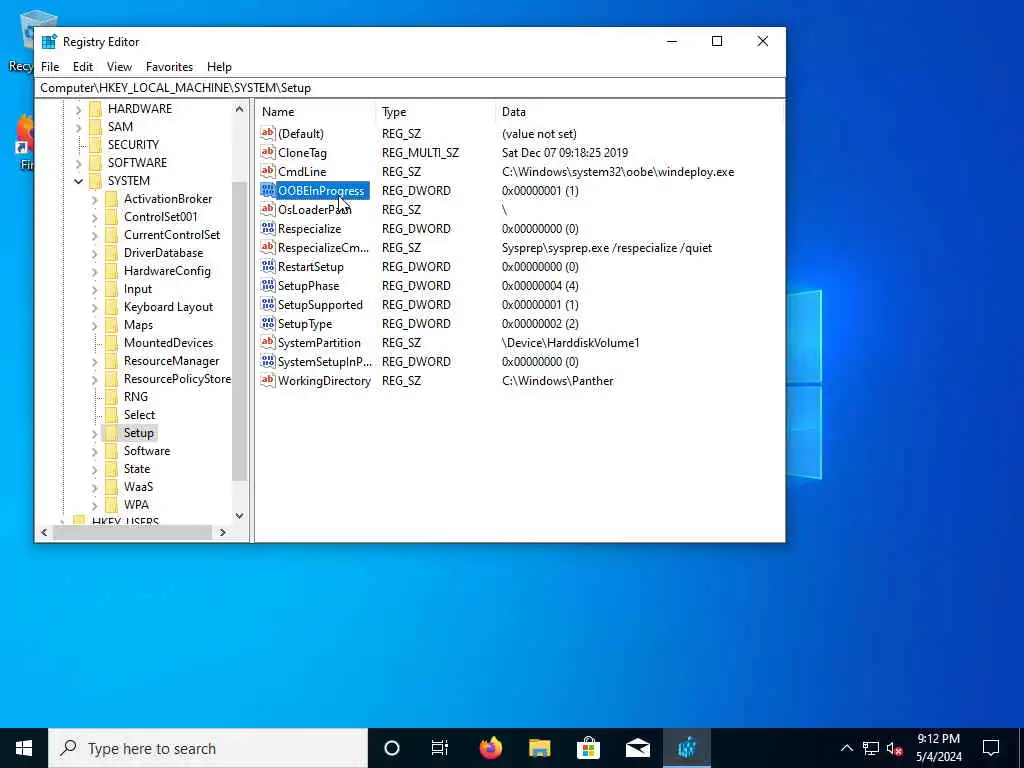
Task: Open File Explorer from the taskbar
Action: tap(539, 748)
